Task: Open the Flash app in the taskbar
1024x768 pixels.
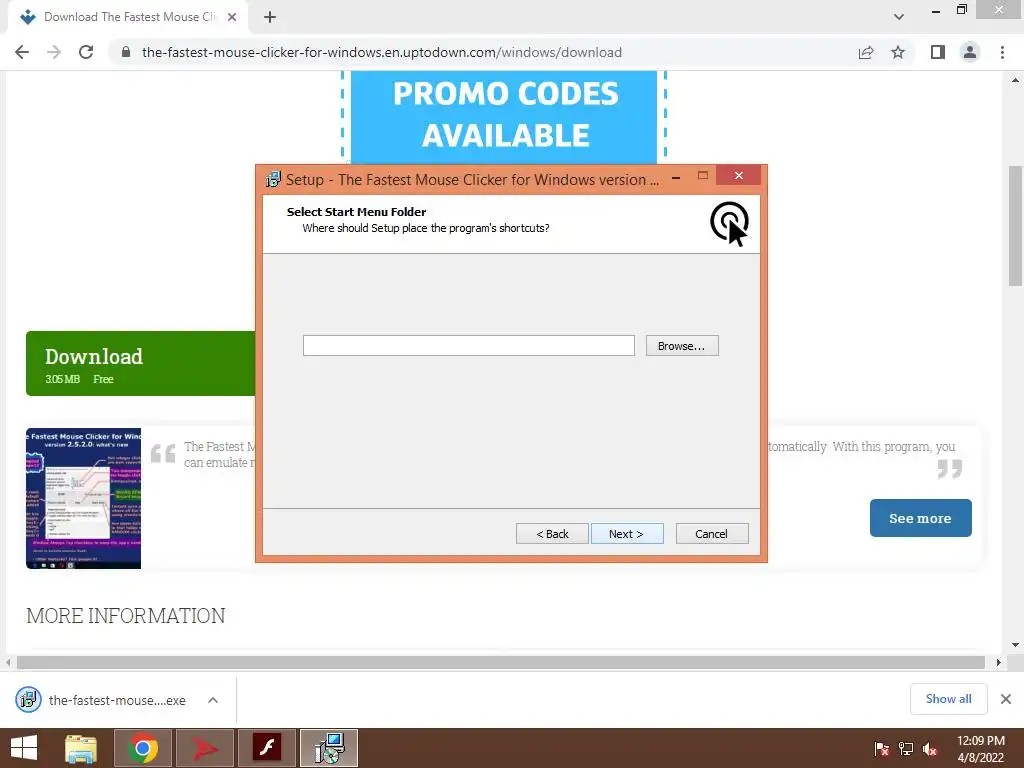Action: coord(267,748)
